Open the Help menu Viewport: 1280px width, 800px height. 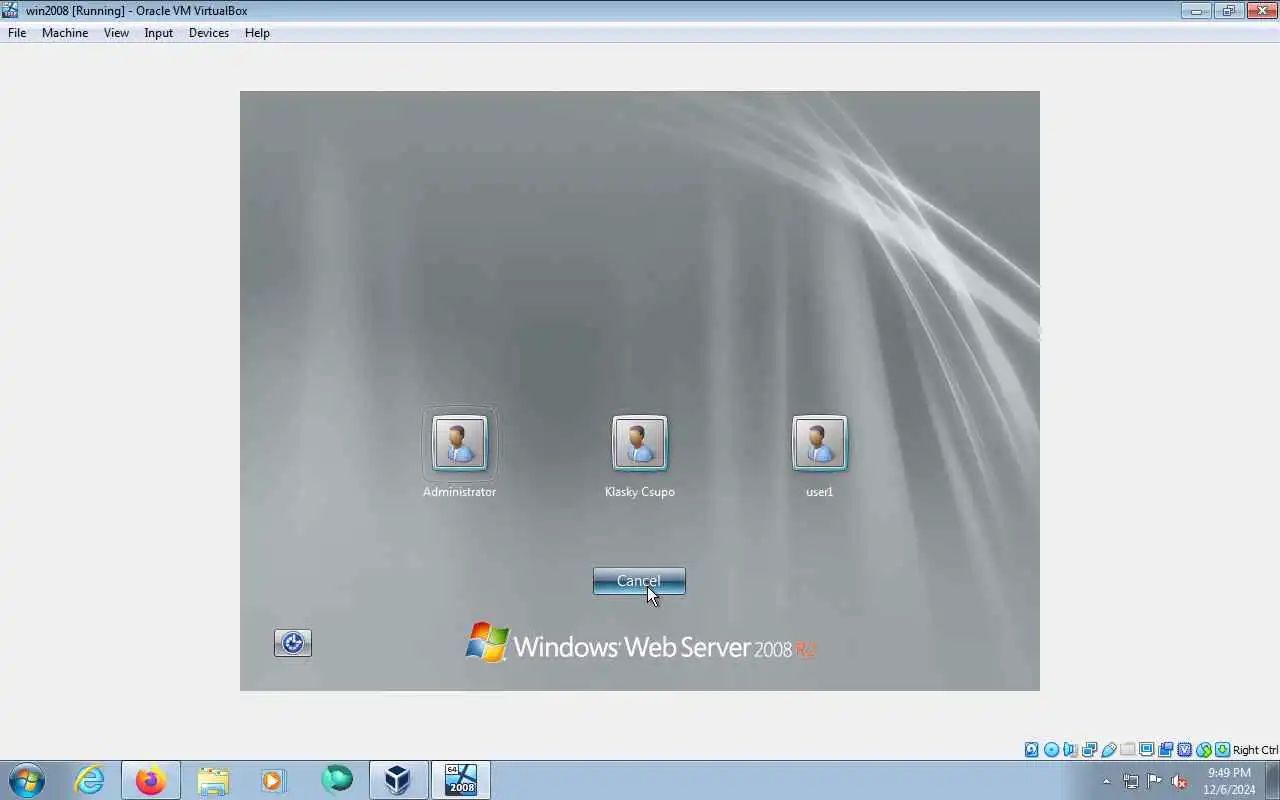coord(257,33)
